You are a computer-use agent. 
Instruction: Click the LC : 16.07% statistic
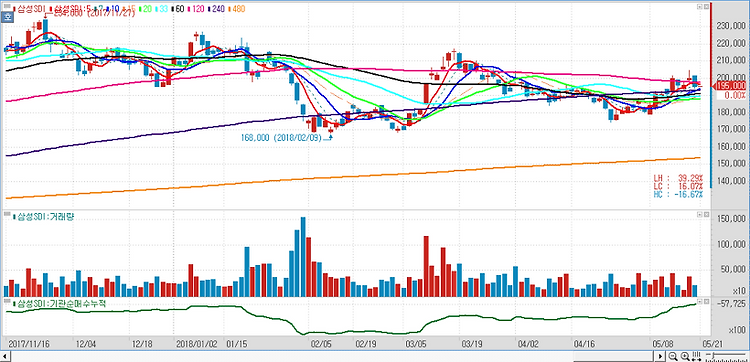(x=678, y=186)
